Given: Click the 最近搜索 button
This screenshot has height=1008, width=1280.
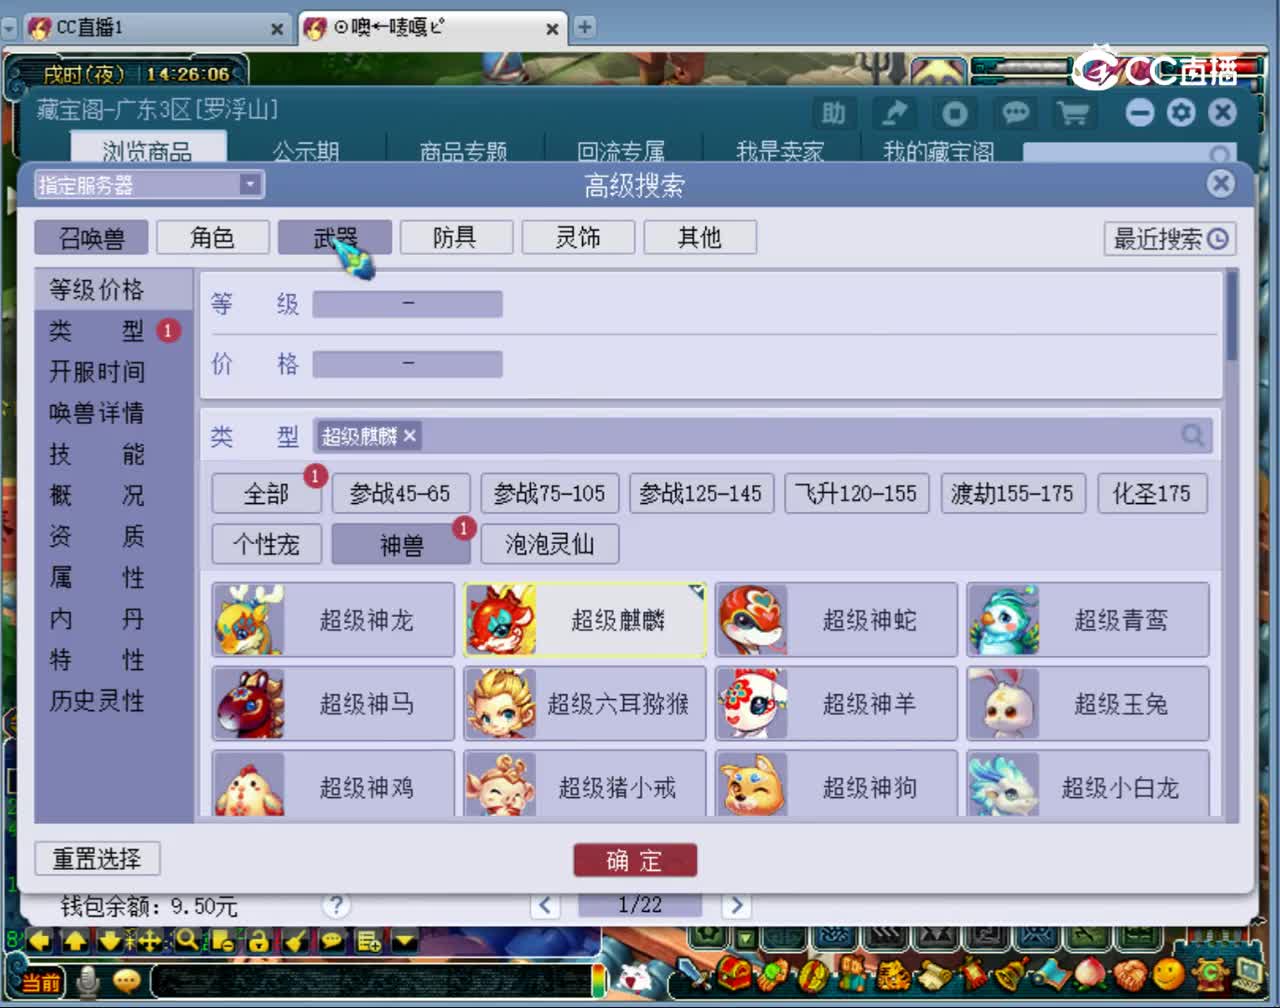Looking at the screenshot, I should 1170,239.
